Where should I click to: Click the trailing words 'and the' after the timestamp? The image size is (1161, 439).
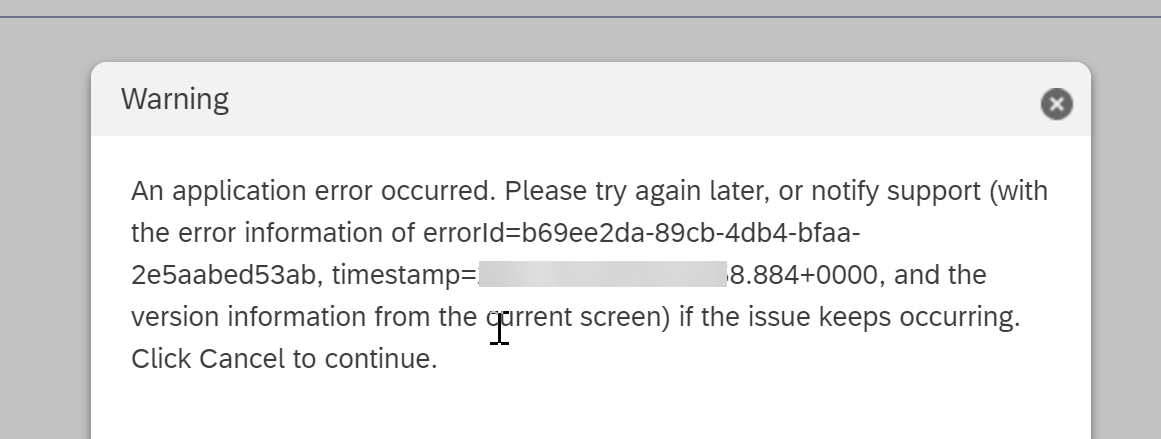(x=940, y=275)
